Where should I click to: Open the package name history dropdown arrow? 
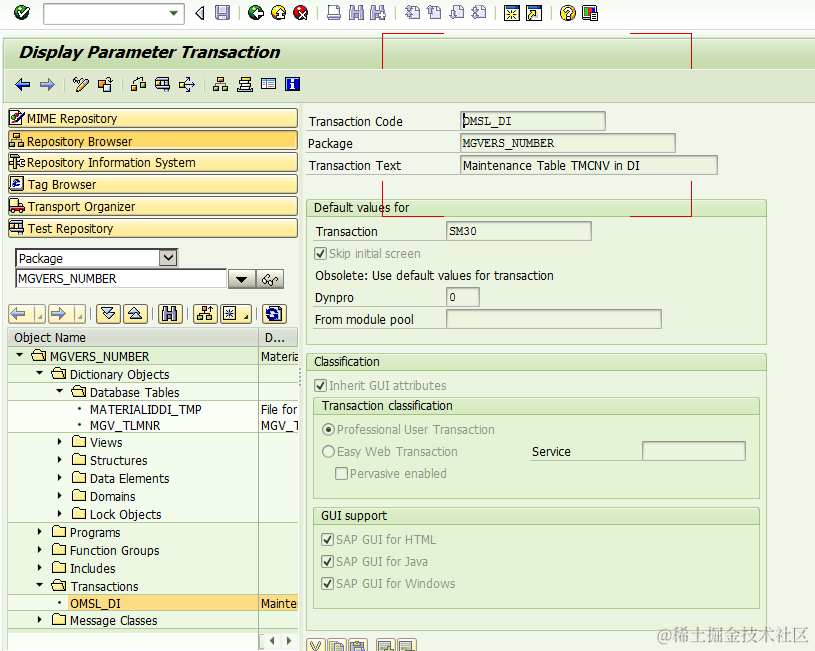click(241, 279)
